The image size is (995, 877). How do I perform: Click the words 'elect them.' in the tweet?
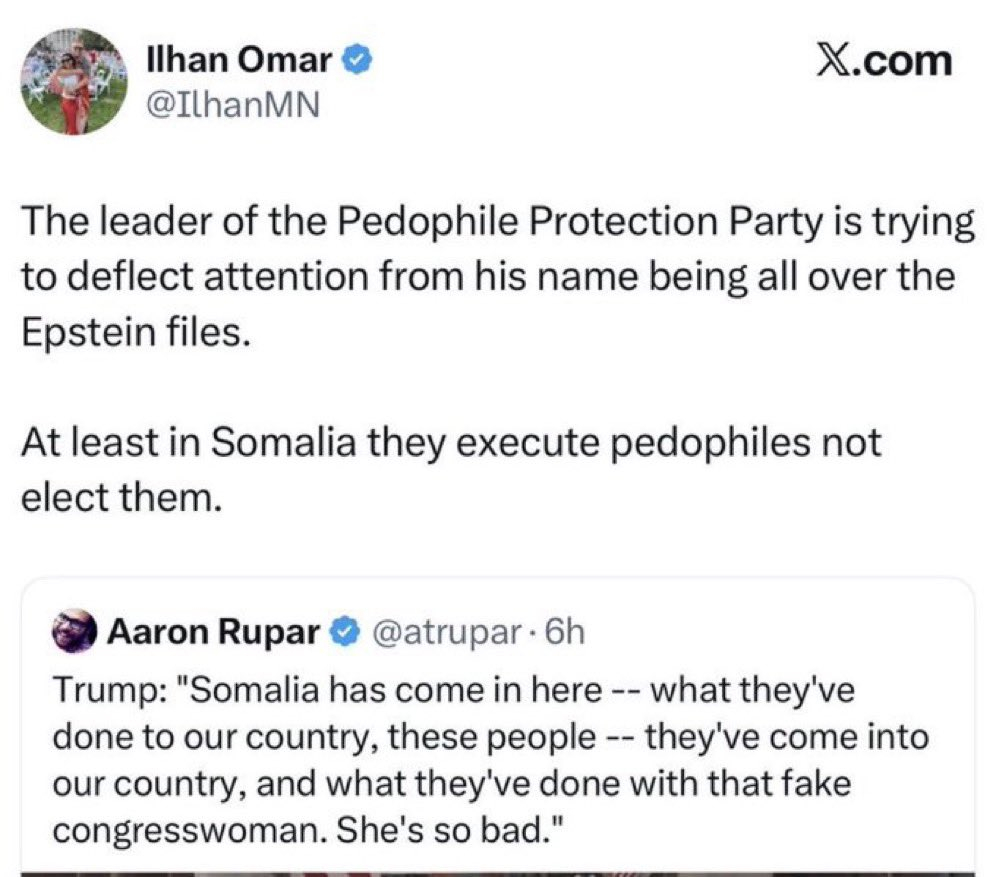click(x=120, y=496)
